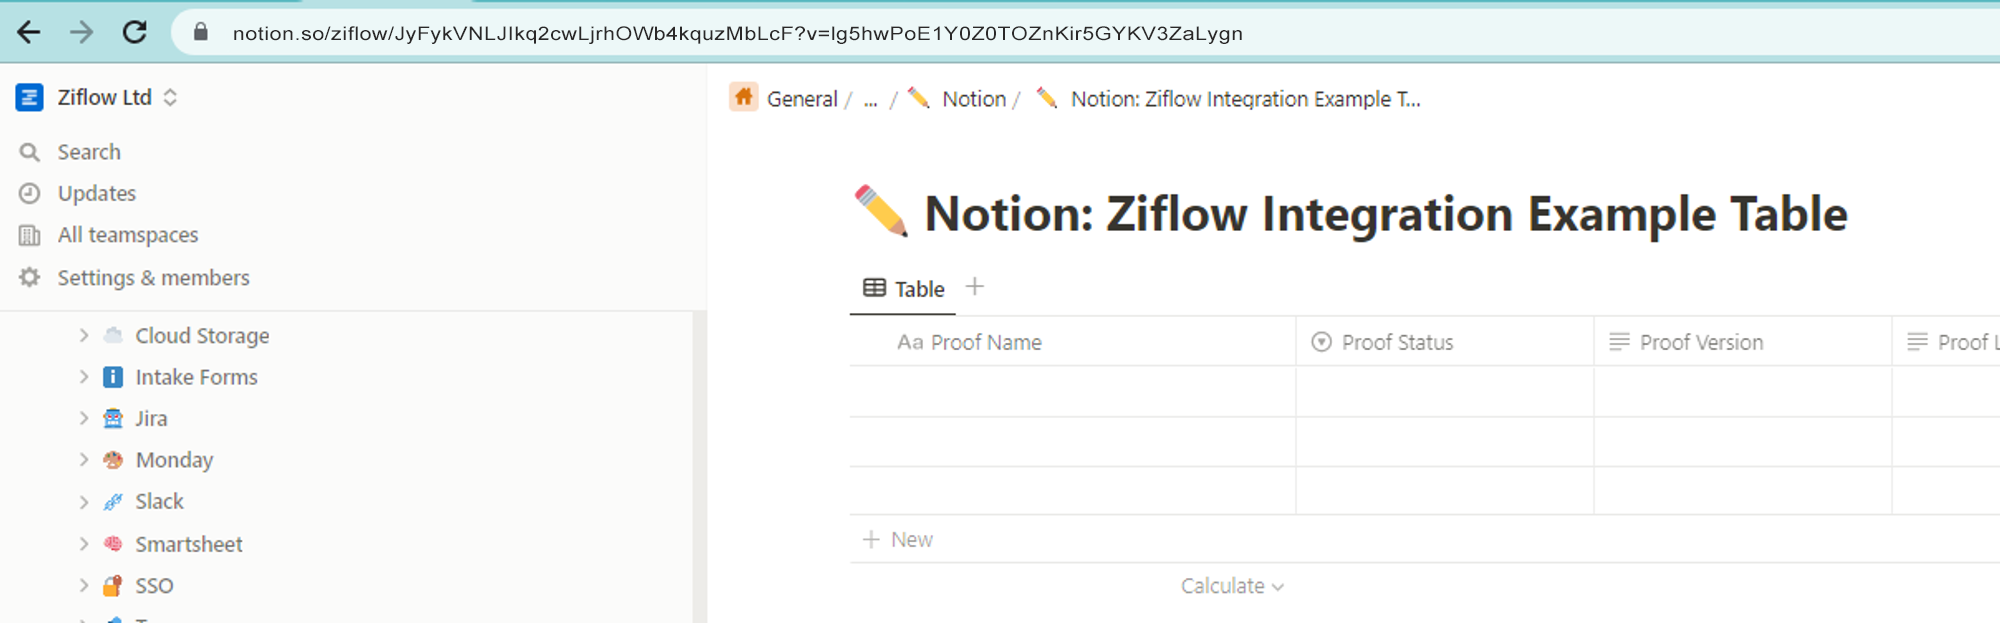Open the Slack page
This screenshot has width=2000, height=623.
159,501
